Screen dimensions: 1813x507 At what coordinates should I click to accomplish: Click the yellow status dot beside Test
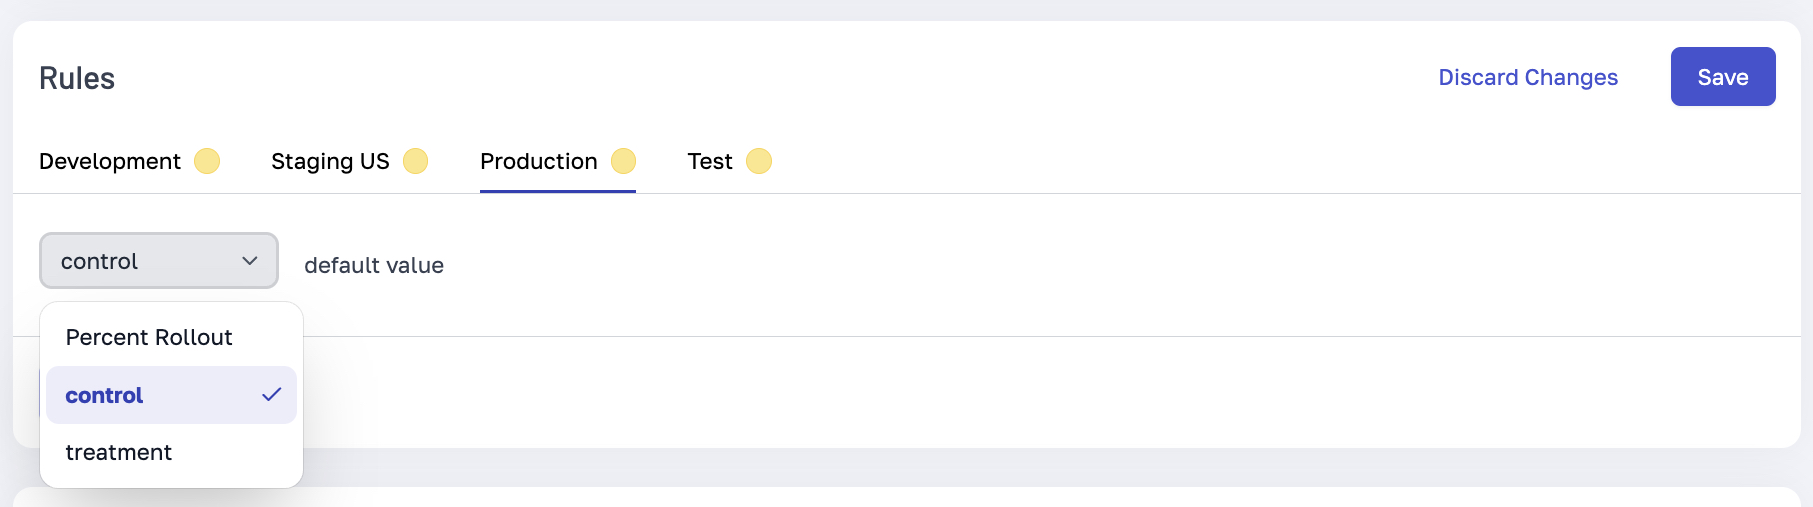click(x=759, y=161)
